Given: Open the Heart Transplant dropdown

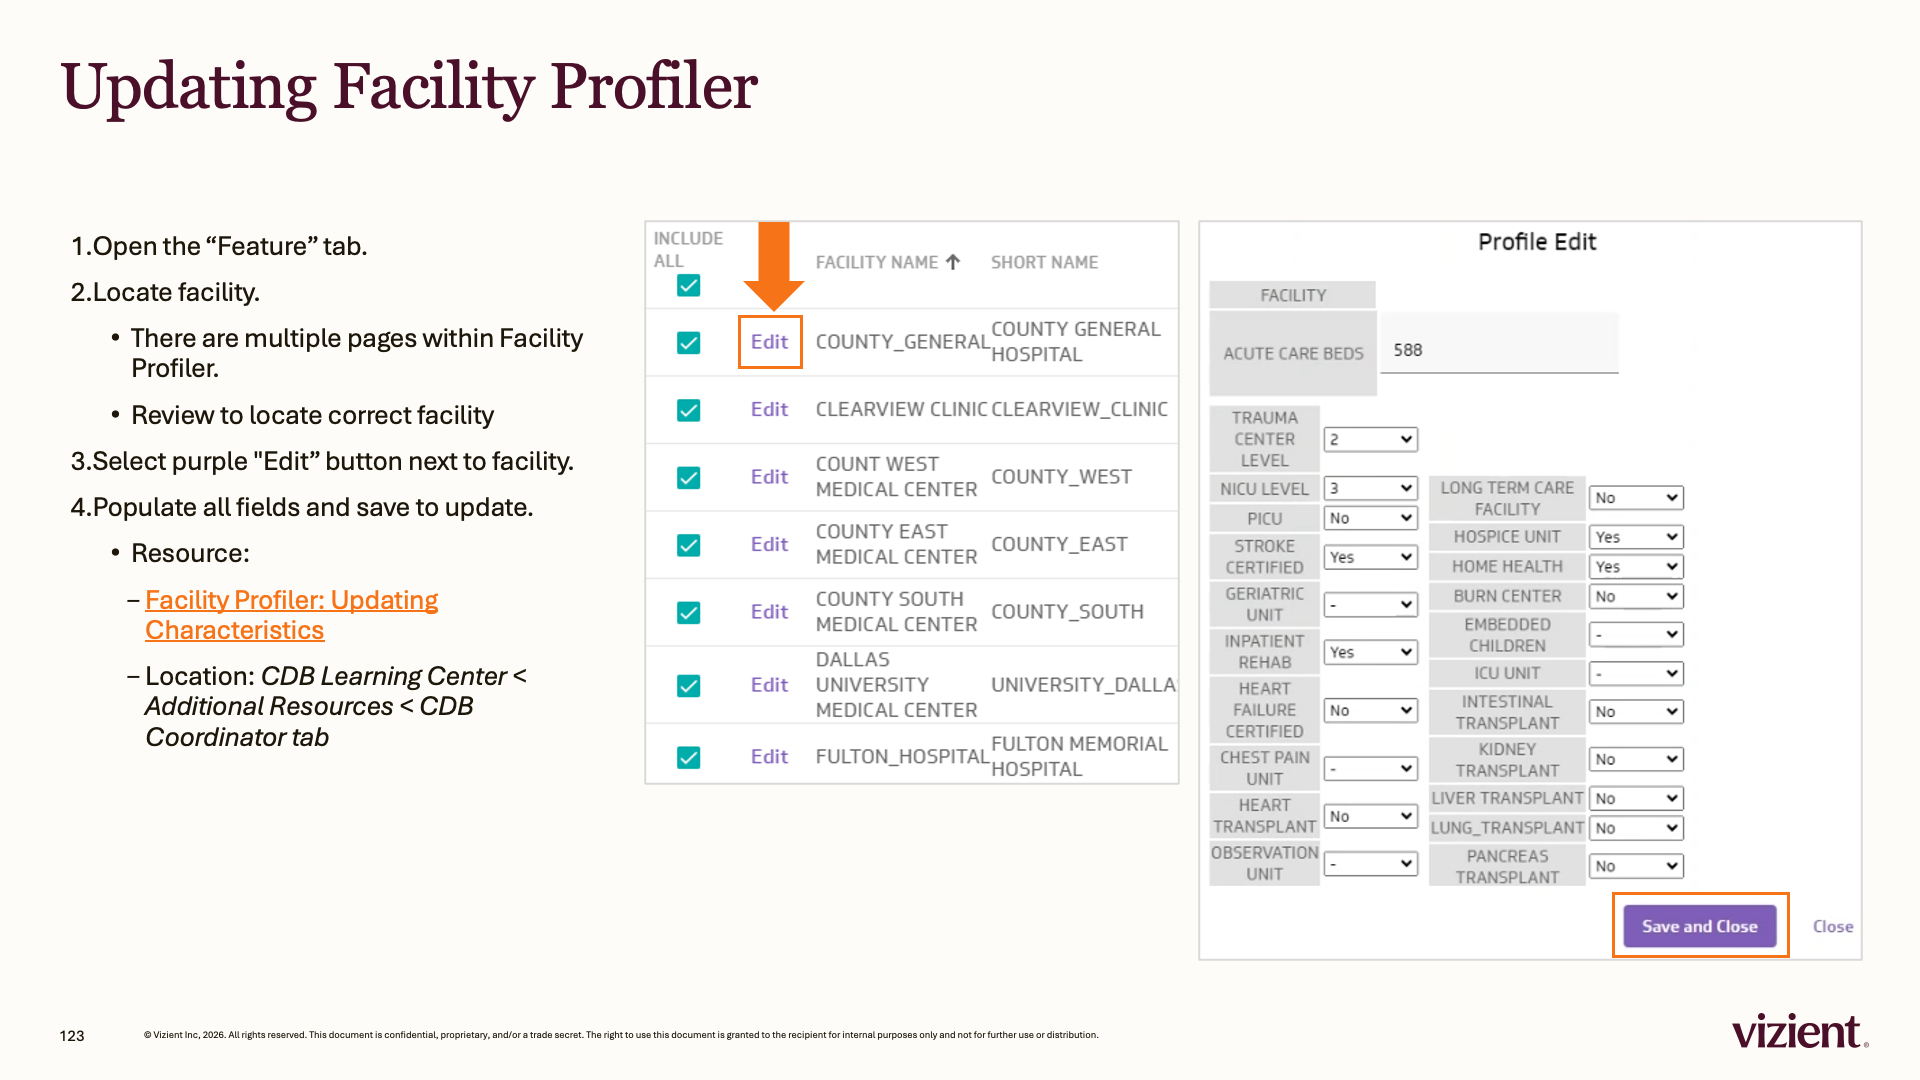Looking at the screenshot, I should pyautogui.click(x=1370, y=816).
